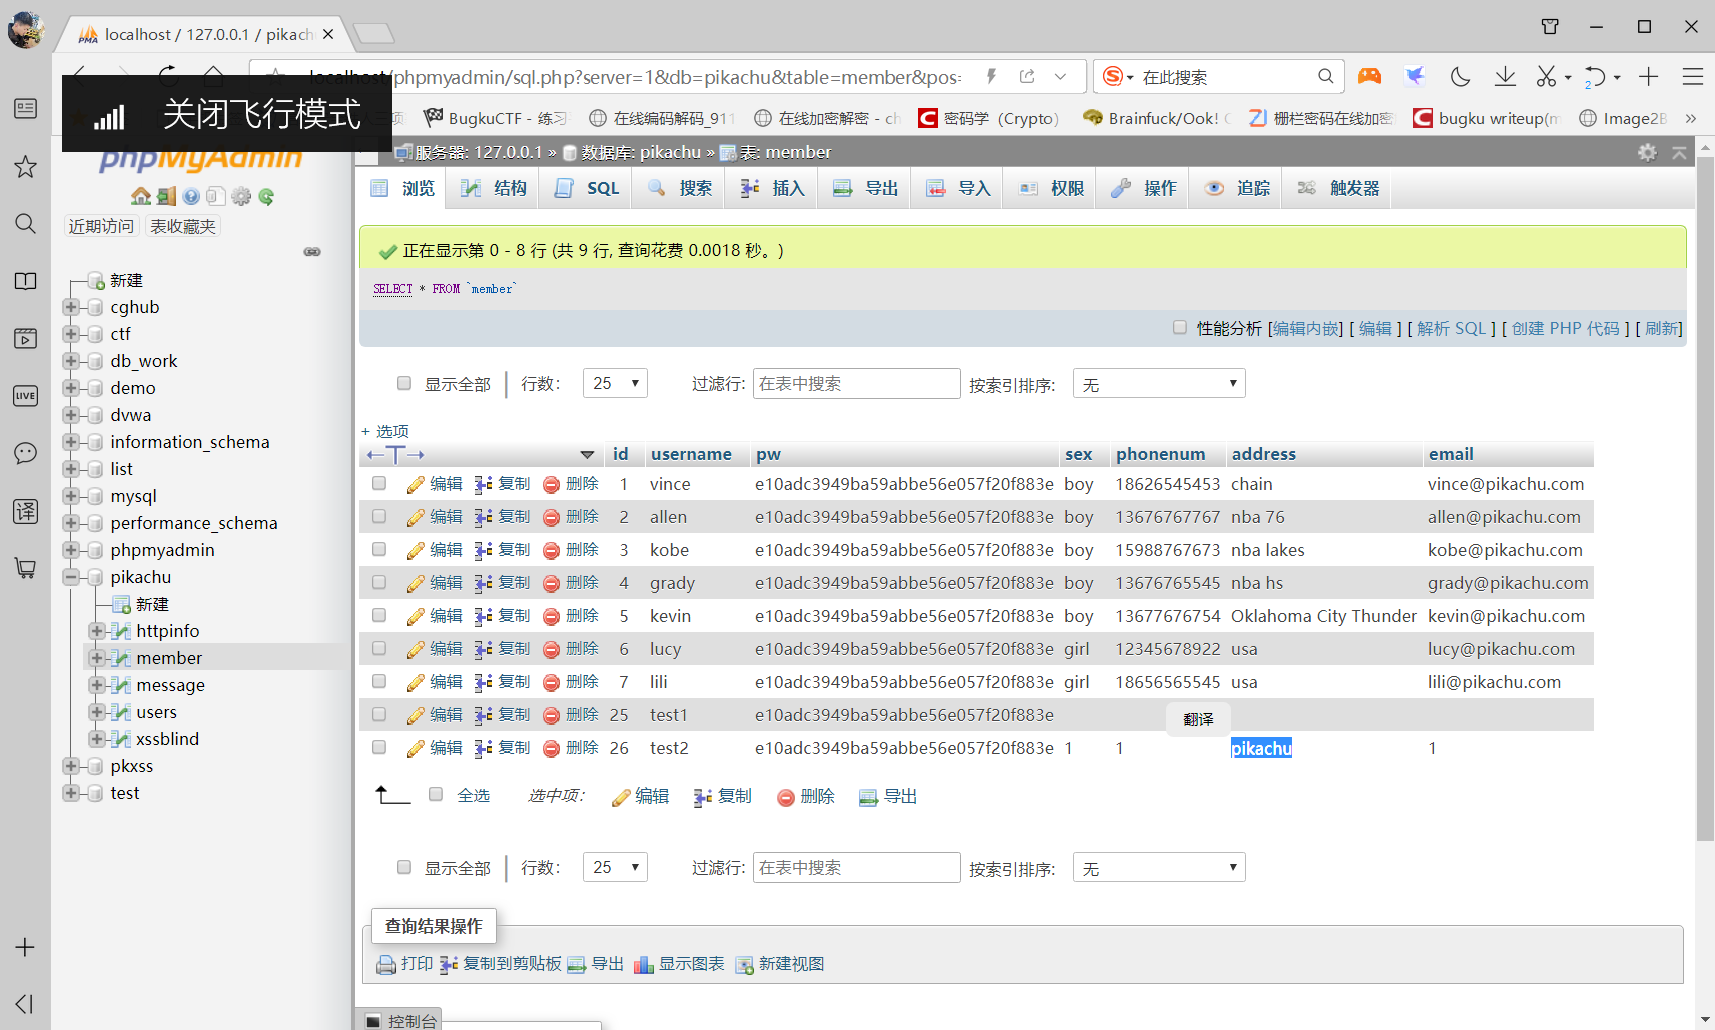Select the row checkbox for lucy
The width and height of the screenshot is (1715, 1030).
pos(379,648)
